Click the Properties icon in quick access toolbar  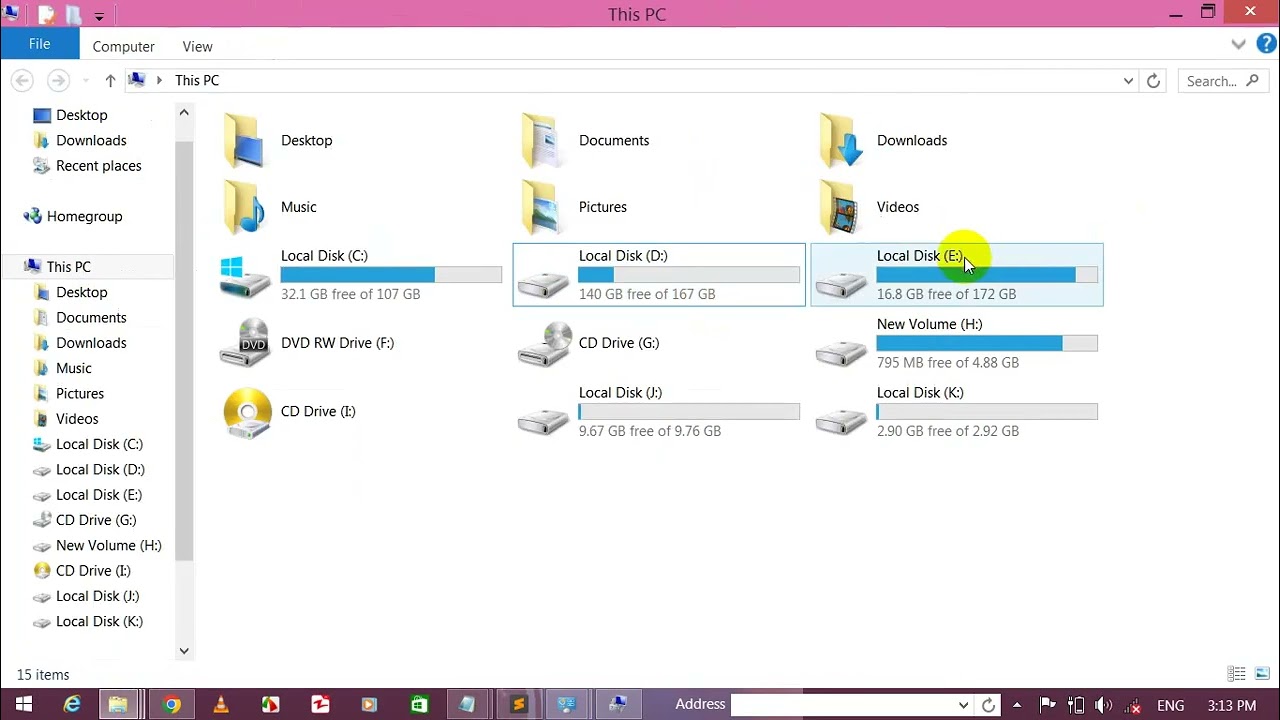(47, 14)
